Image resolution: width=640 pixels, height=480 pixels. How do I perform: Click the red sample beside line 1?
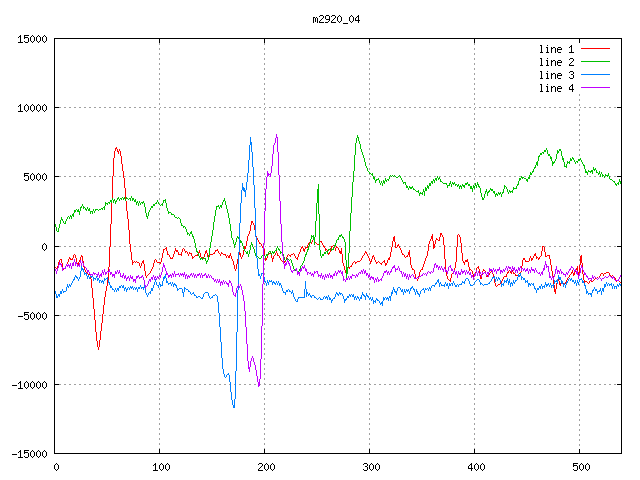click(595, 49)
